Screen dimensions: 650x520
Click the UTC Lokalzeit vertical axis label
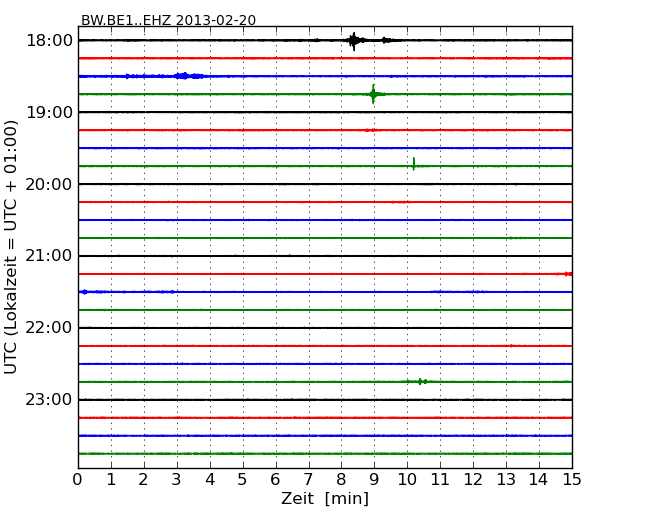11,247
